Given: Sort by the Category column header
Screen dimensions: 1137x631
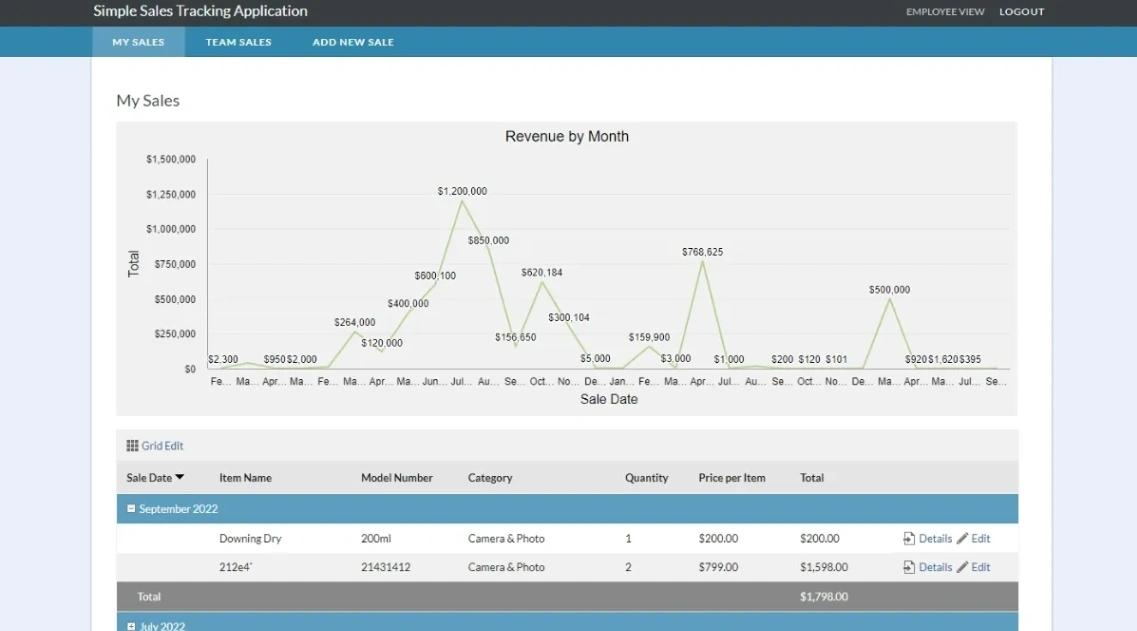Looking at the screenshot, I should pyautogui.click(x=490, y=478).
